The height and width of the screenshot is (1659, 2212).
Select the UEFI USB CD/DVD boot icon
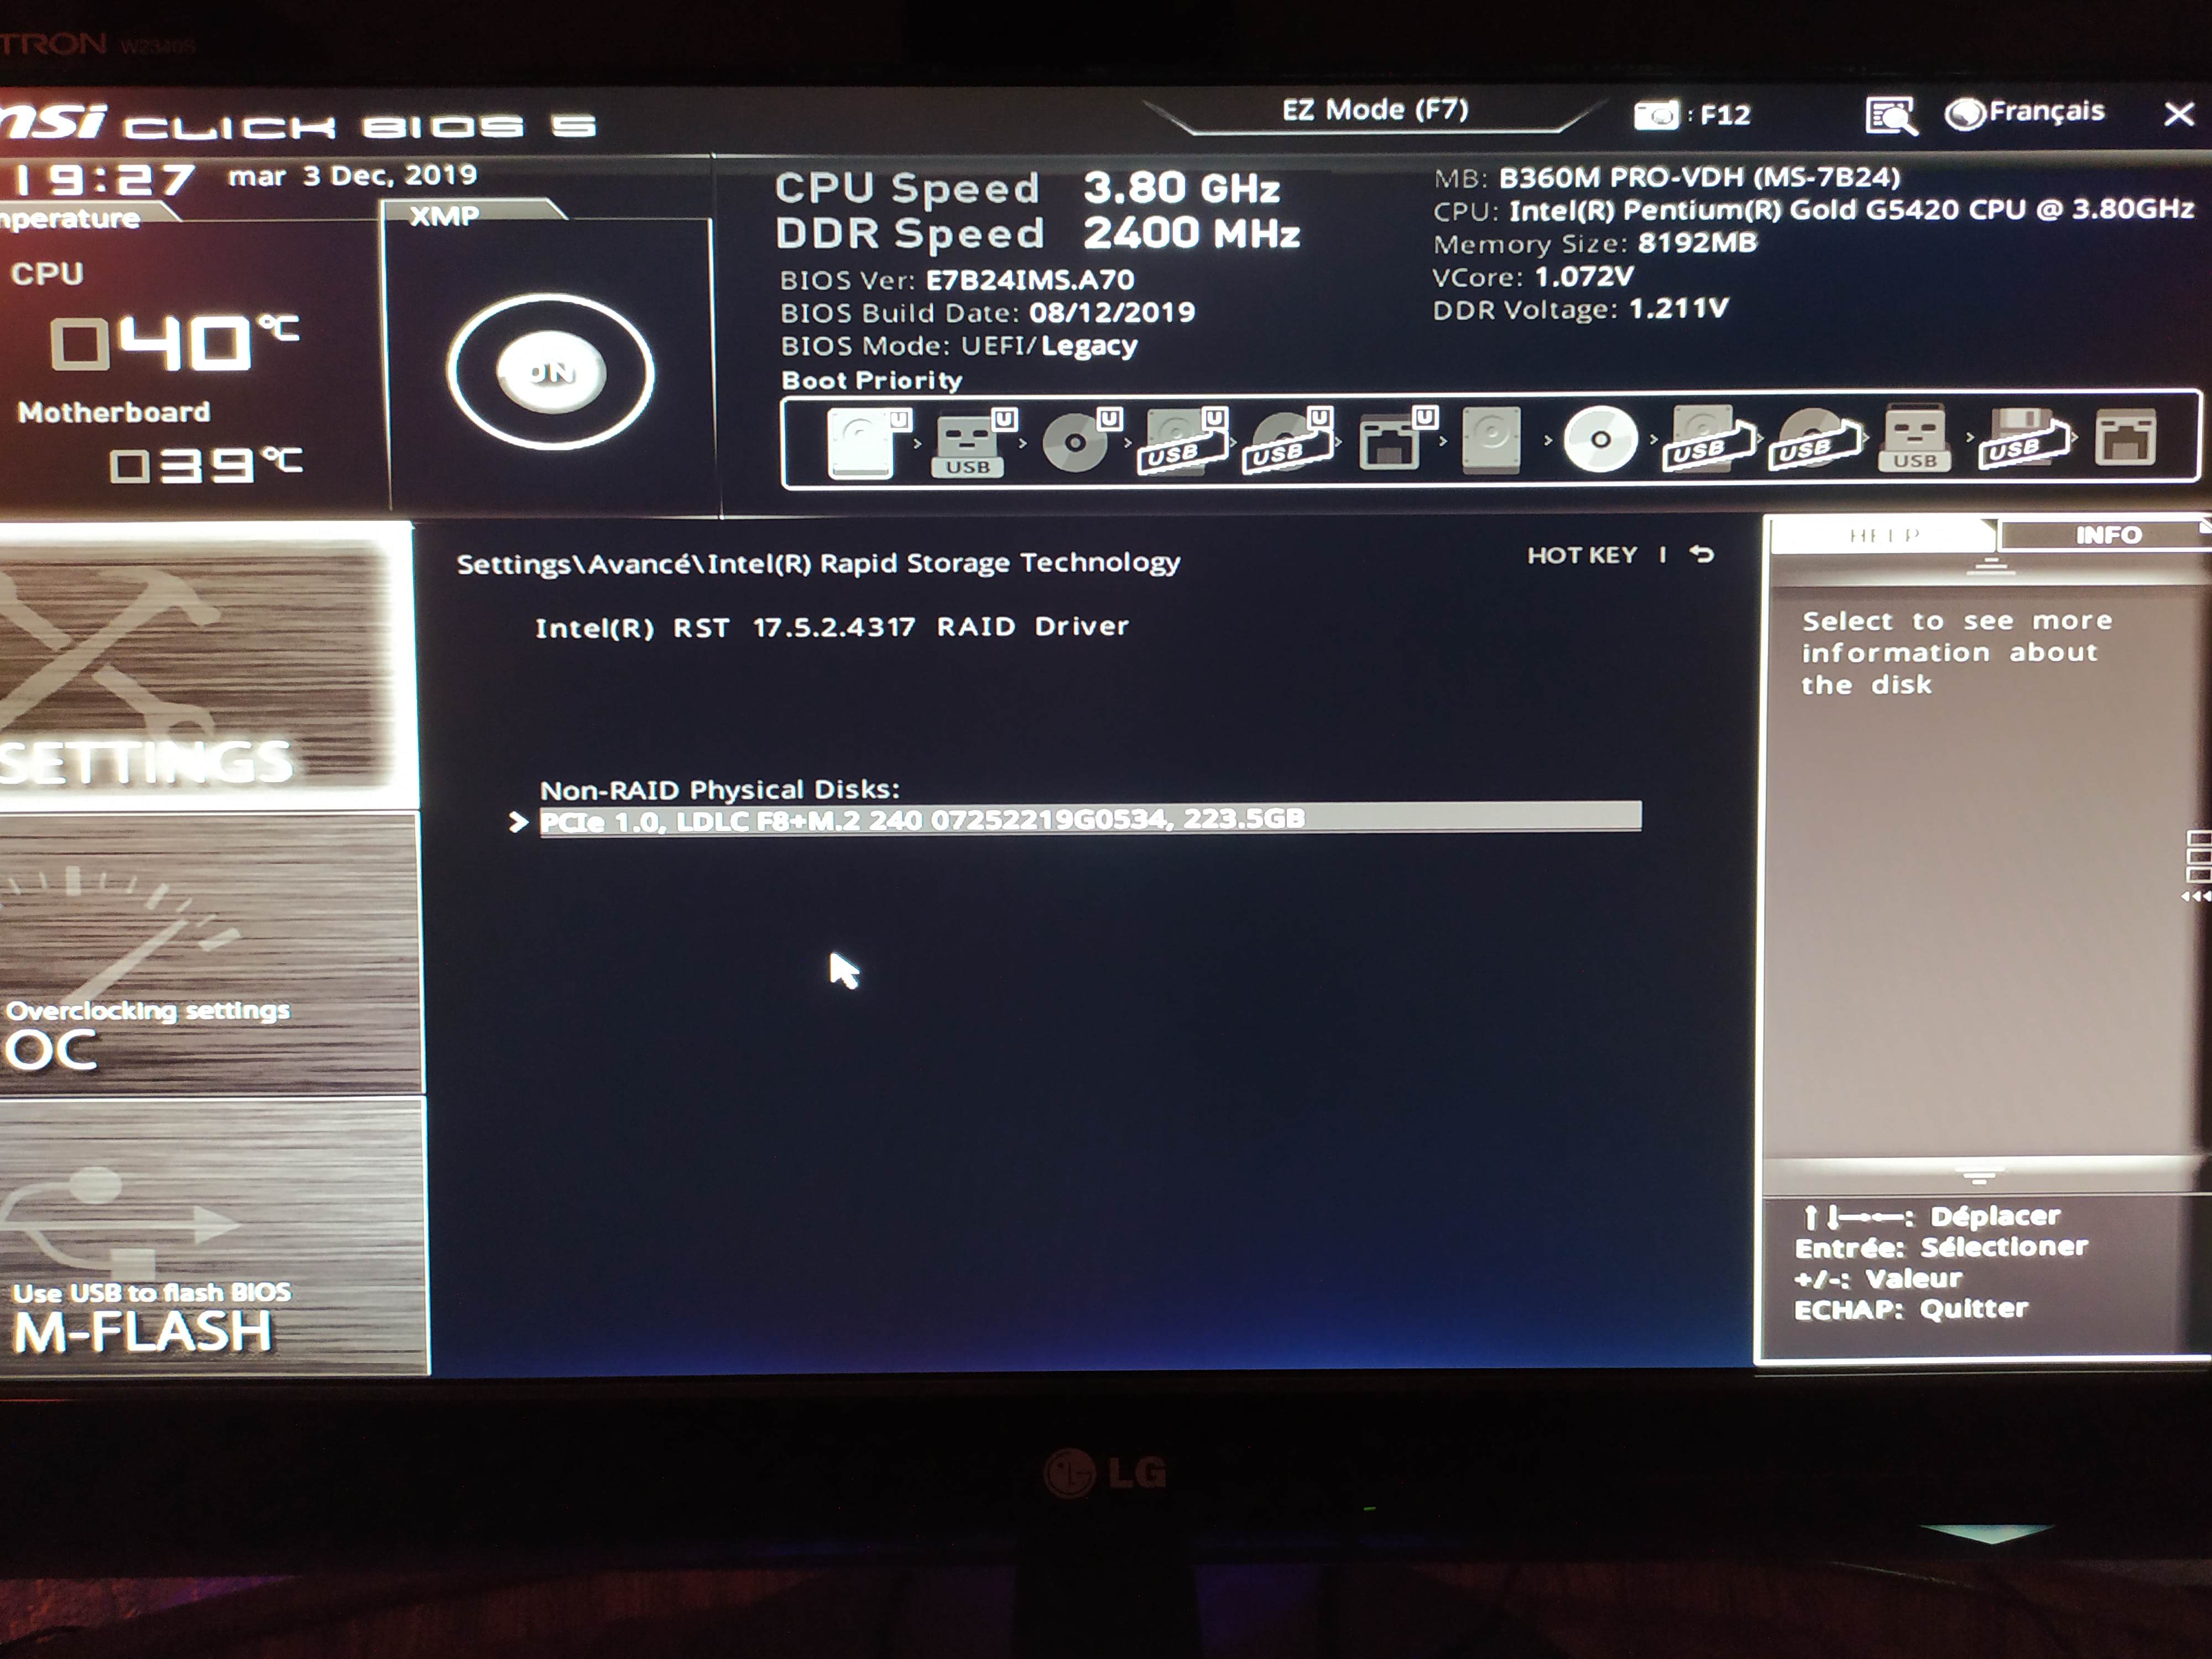pyautogui.click(x=1287, y=441)
